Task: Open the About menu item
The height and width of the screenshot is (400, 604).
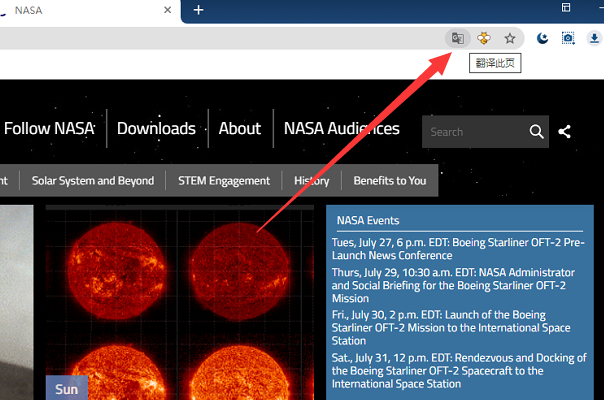Action: [240, 128]
